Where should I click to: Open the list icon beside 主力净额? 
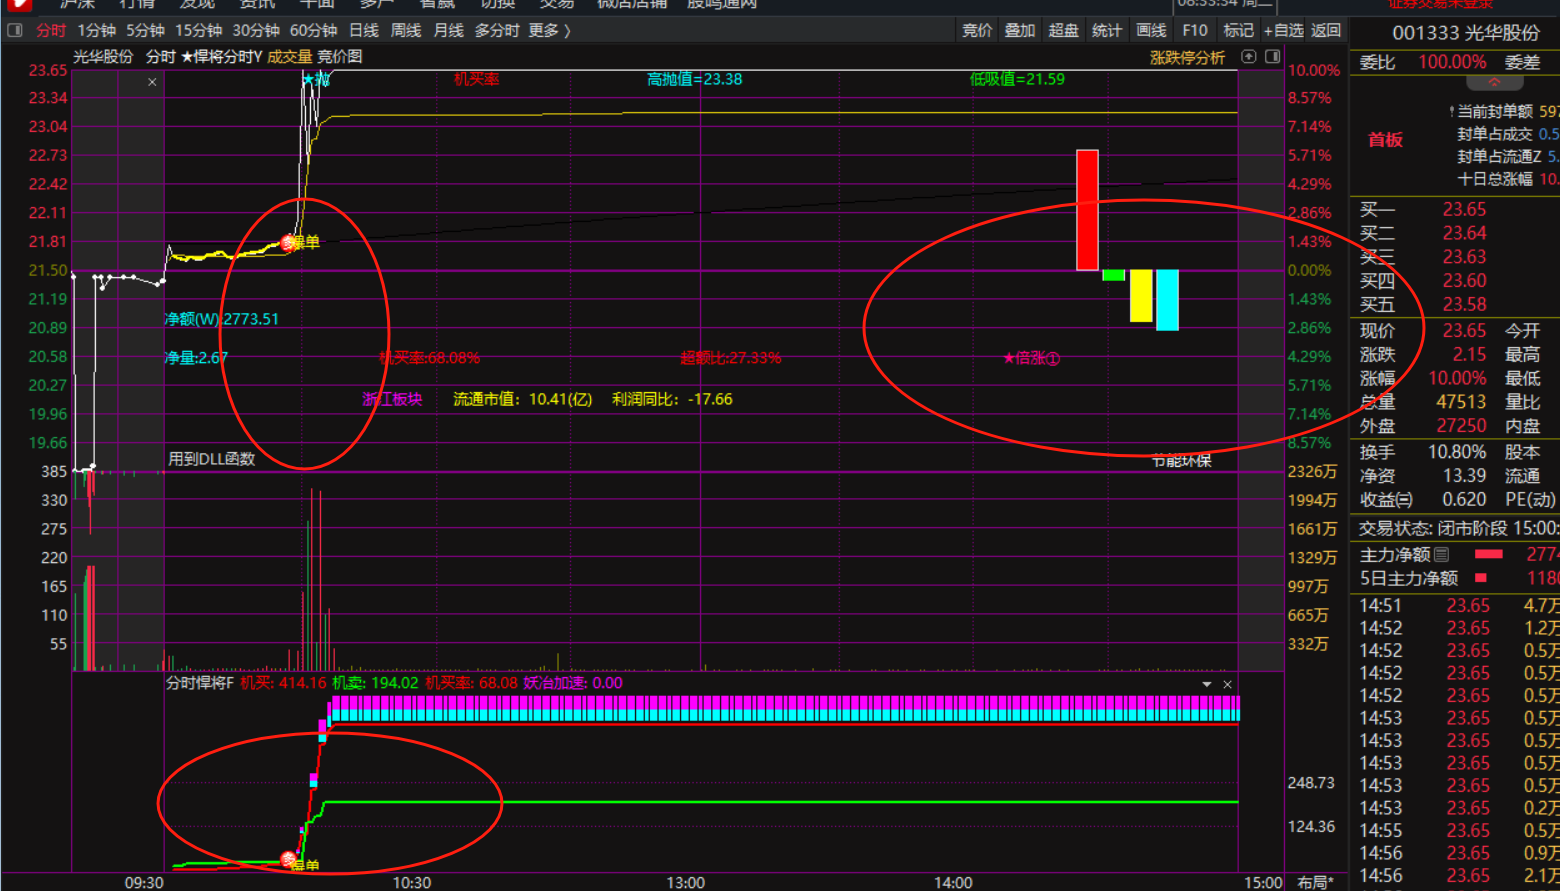(x=1441, y=554)
